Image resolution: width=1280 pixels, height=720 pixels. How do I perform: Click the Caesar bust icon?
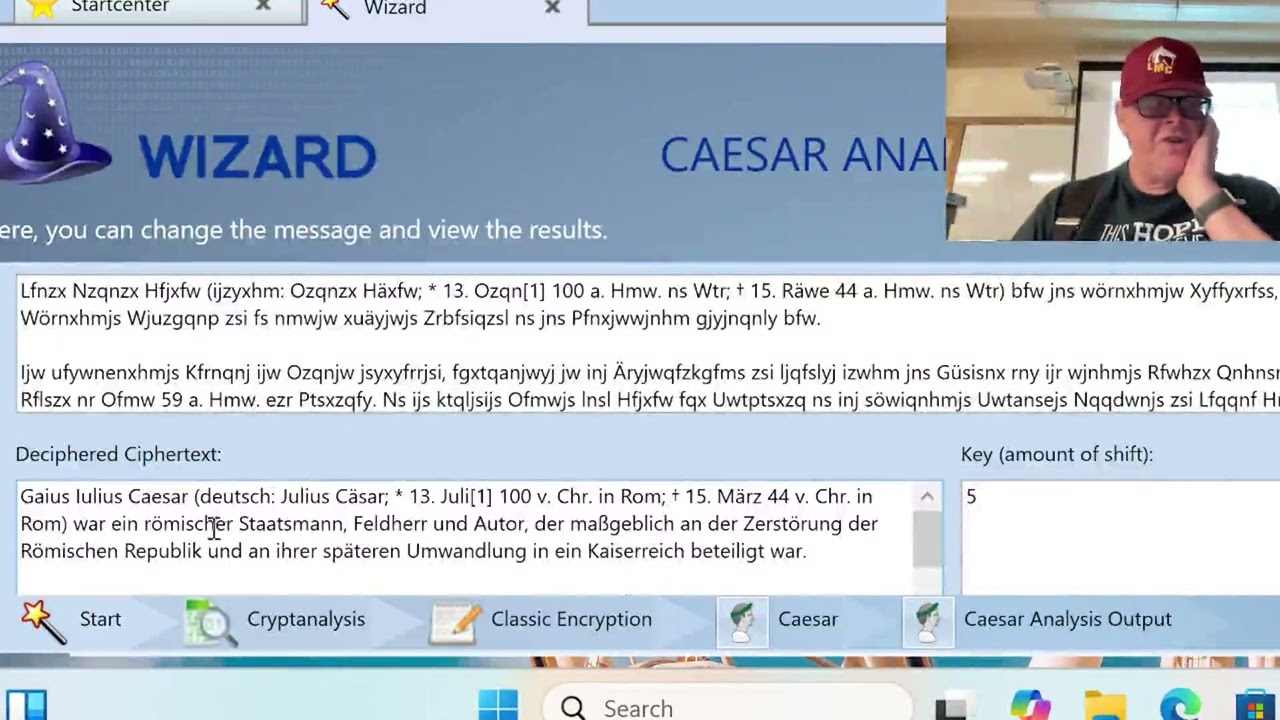point(742,620)
